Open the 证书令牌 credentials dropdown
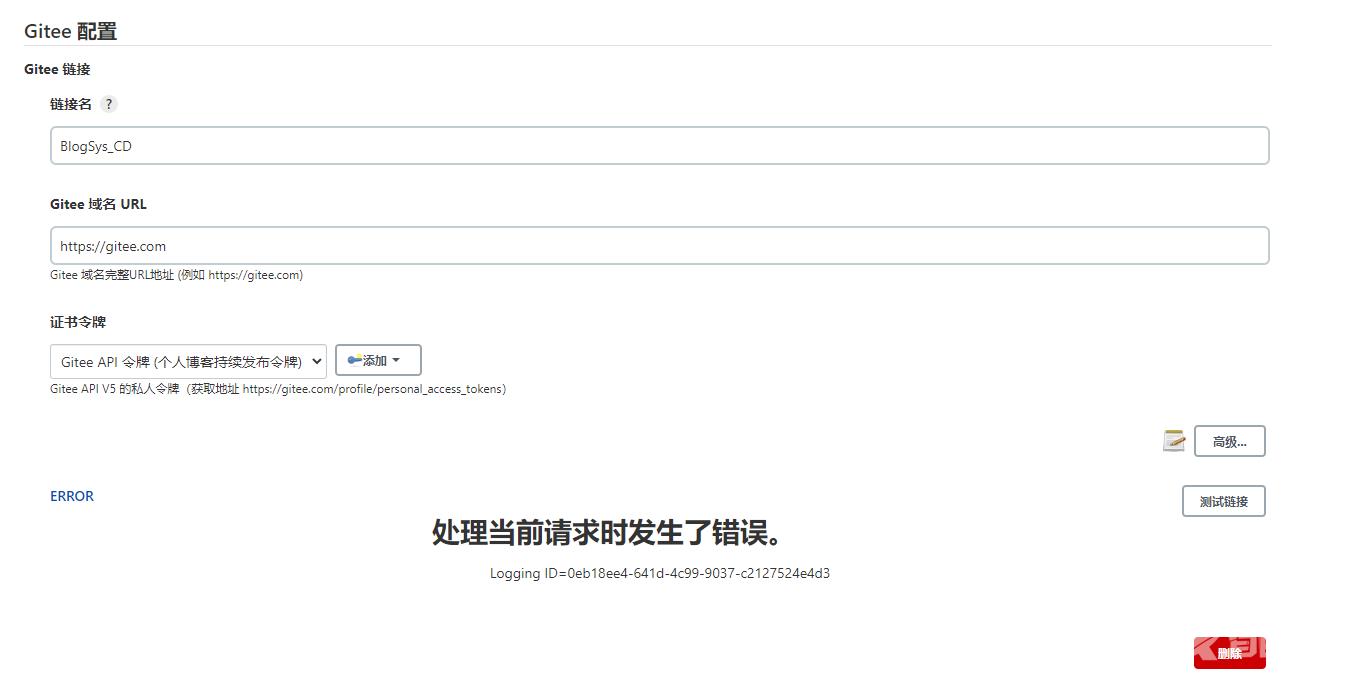 (188, 361)
